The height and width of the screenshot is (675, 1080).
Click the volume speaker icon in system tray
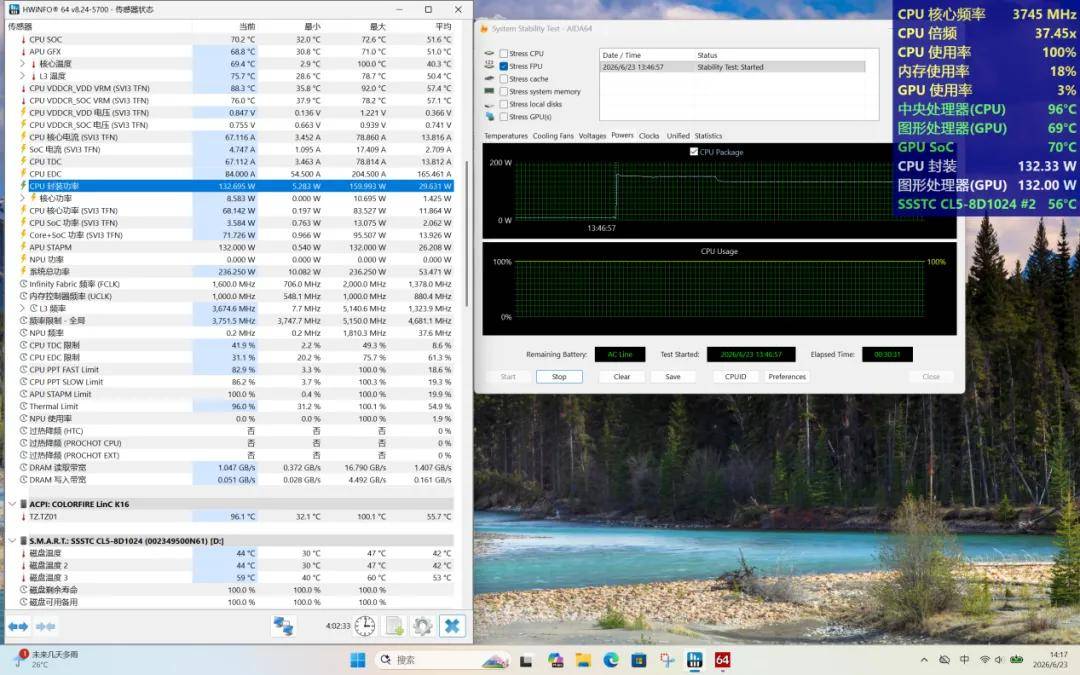[x=999, y=660]
